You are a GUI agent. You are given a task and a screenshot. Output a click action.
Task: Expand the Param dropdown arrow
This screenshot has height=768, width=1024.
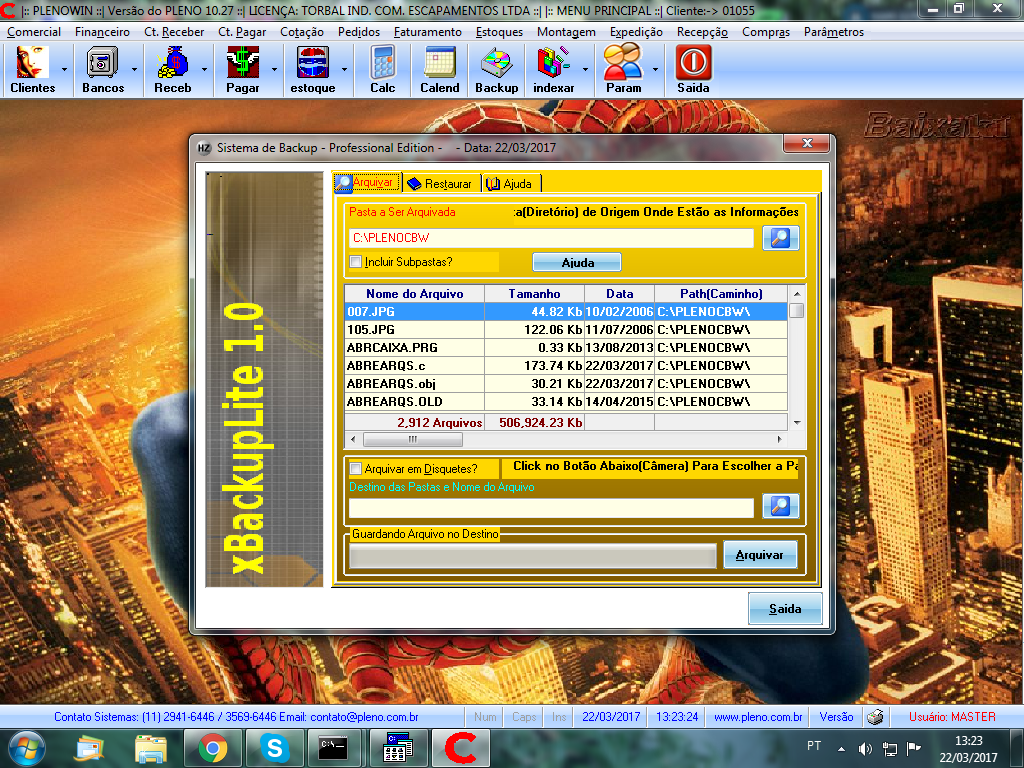655,69
